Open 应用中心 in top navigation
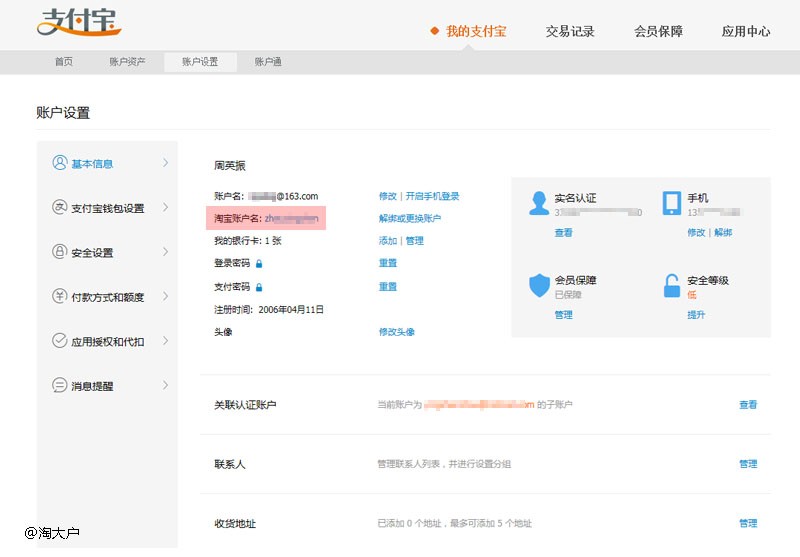 click(x=746, y=32)
